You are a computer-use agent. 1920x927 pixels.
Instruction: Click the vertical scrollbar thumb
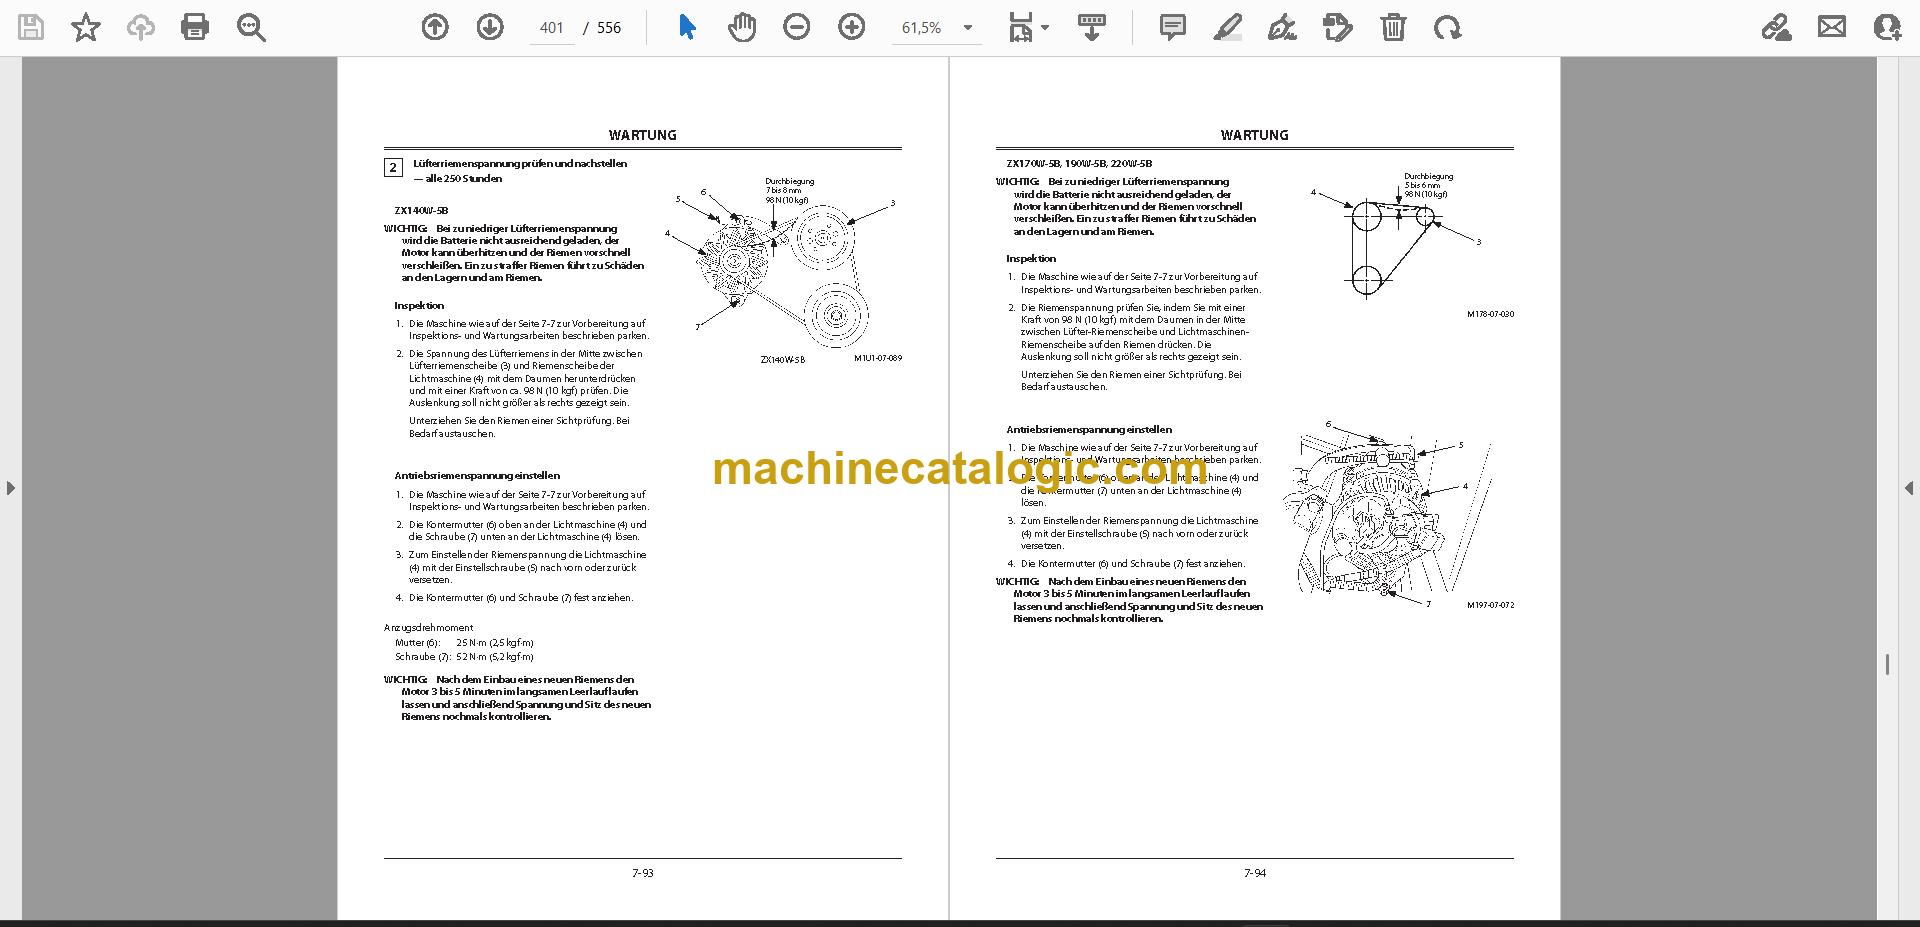tap(1887, 664)
